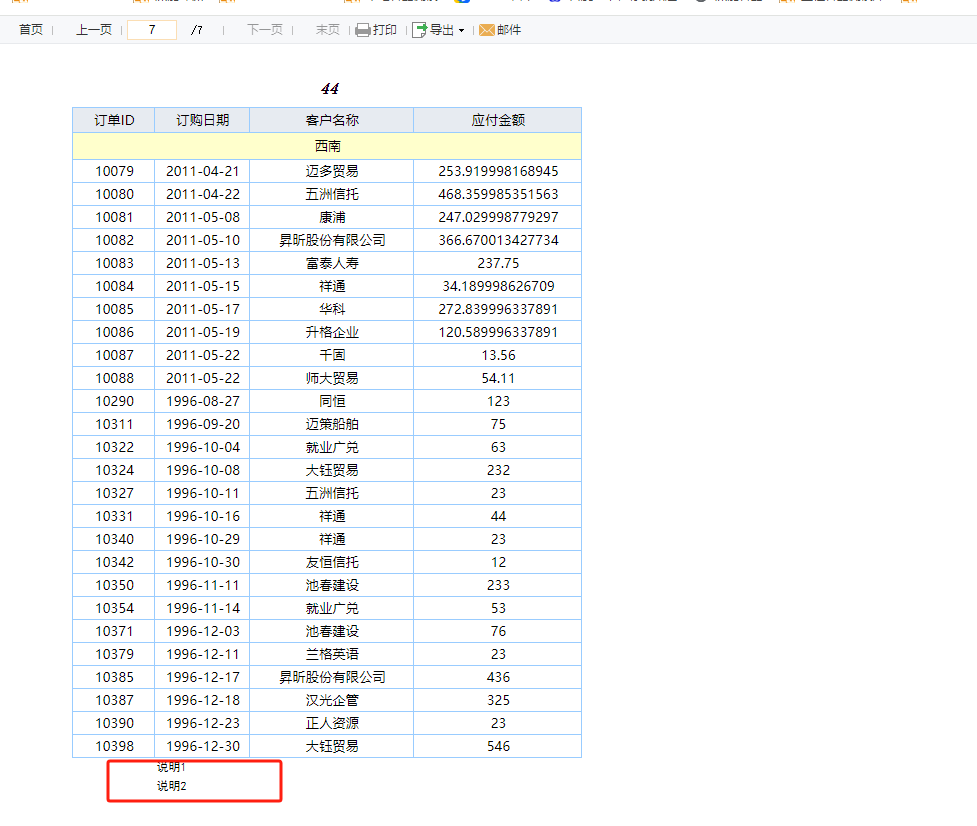Click the green export icon

(419, 30)
